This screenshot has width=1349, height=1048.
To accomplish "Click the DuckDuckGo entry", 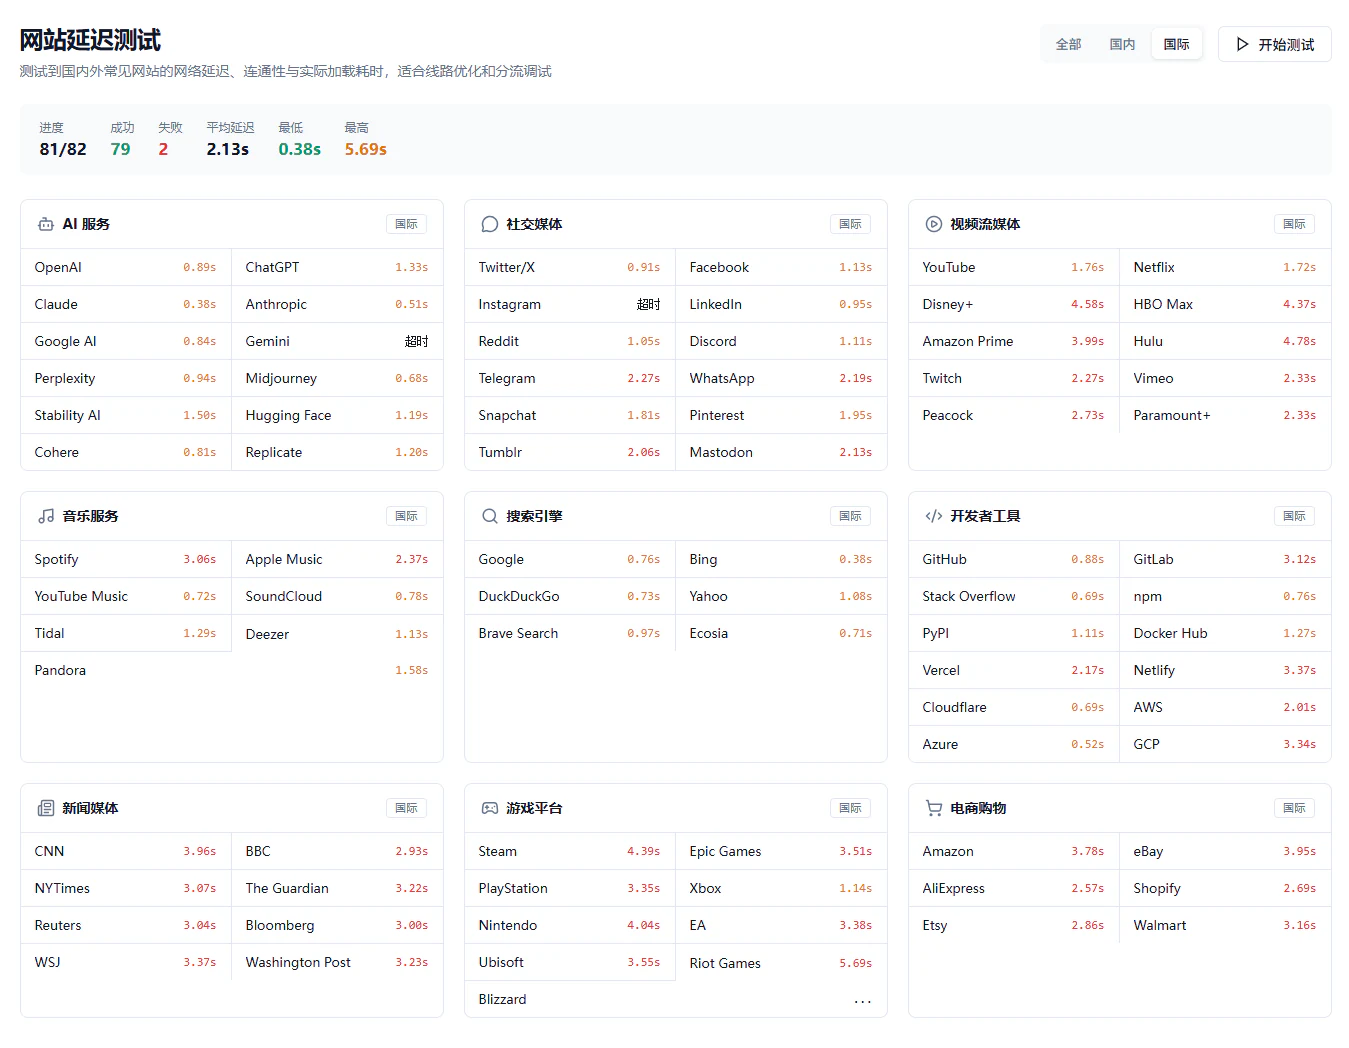I will coord(570,596).
